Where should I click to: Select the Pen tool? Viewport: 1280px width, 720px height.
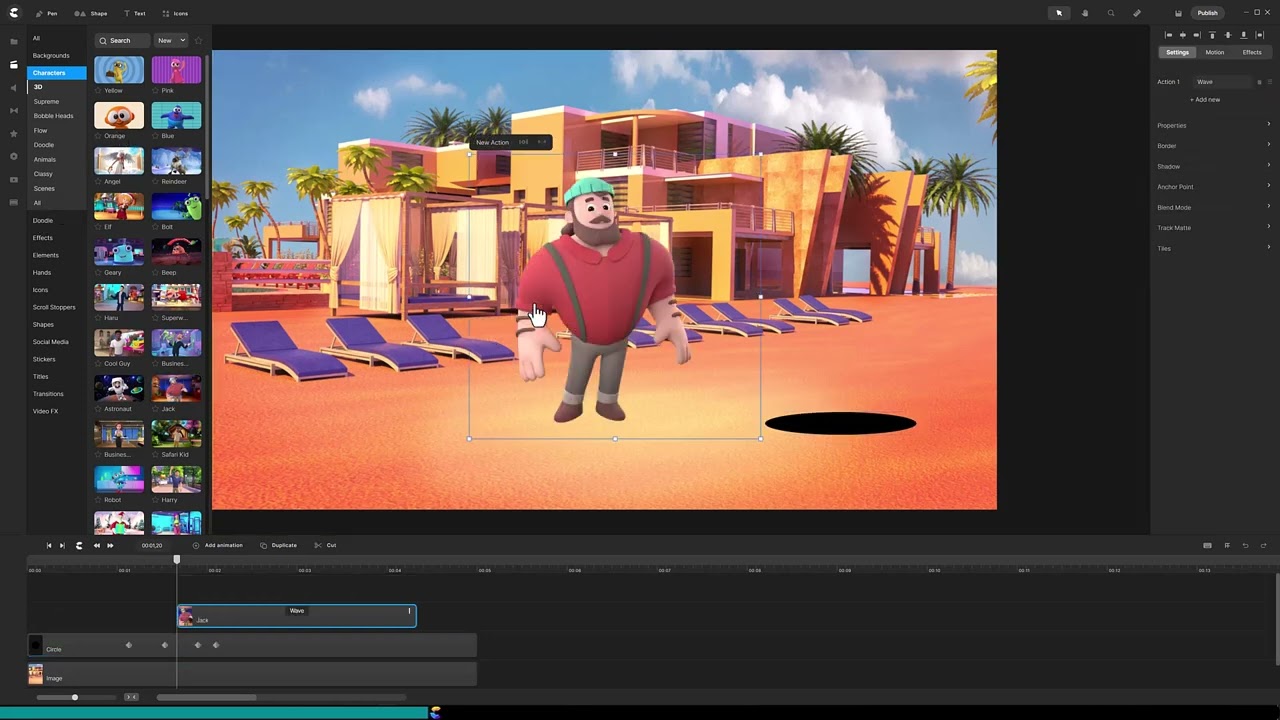coord(46,13)
